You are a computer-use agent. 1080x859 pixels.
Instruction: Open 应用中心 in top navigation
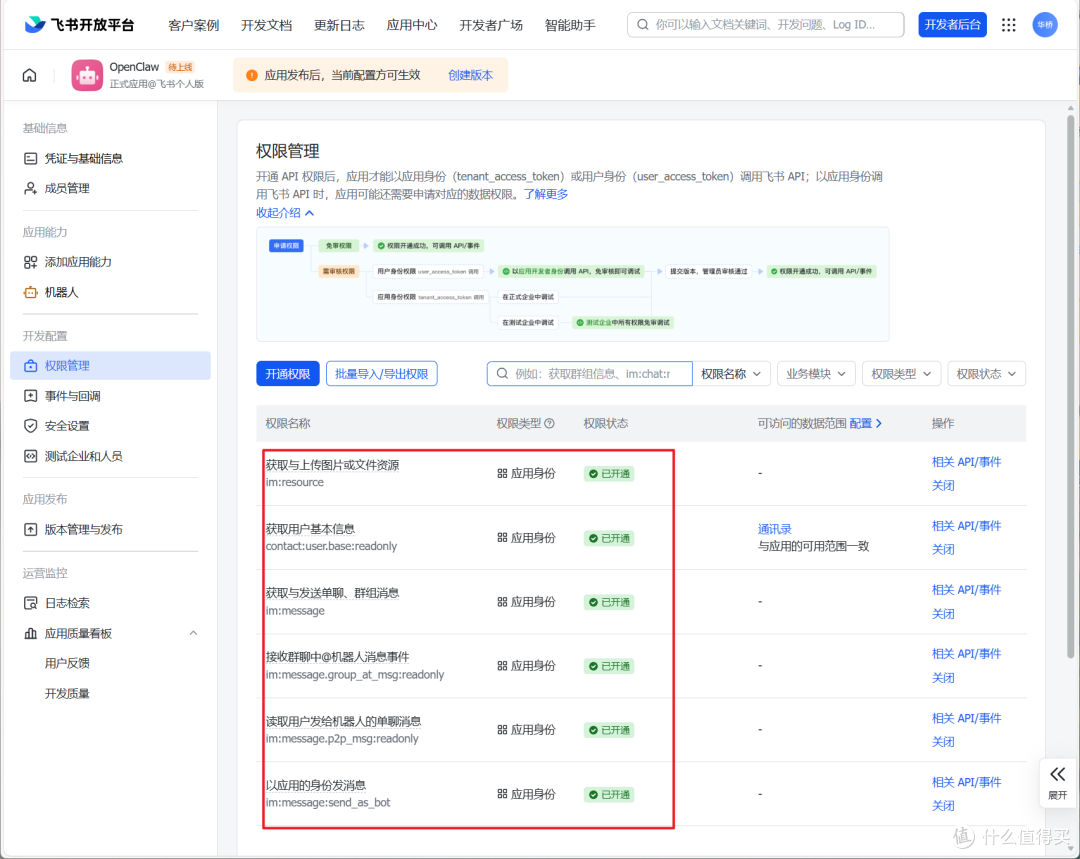tap(412, 25)
